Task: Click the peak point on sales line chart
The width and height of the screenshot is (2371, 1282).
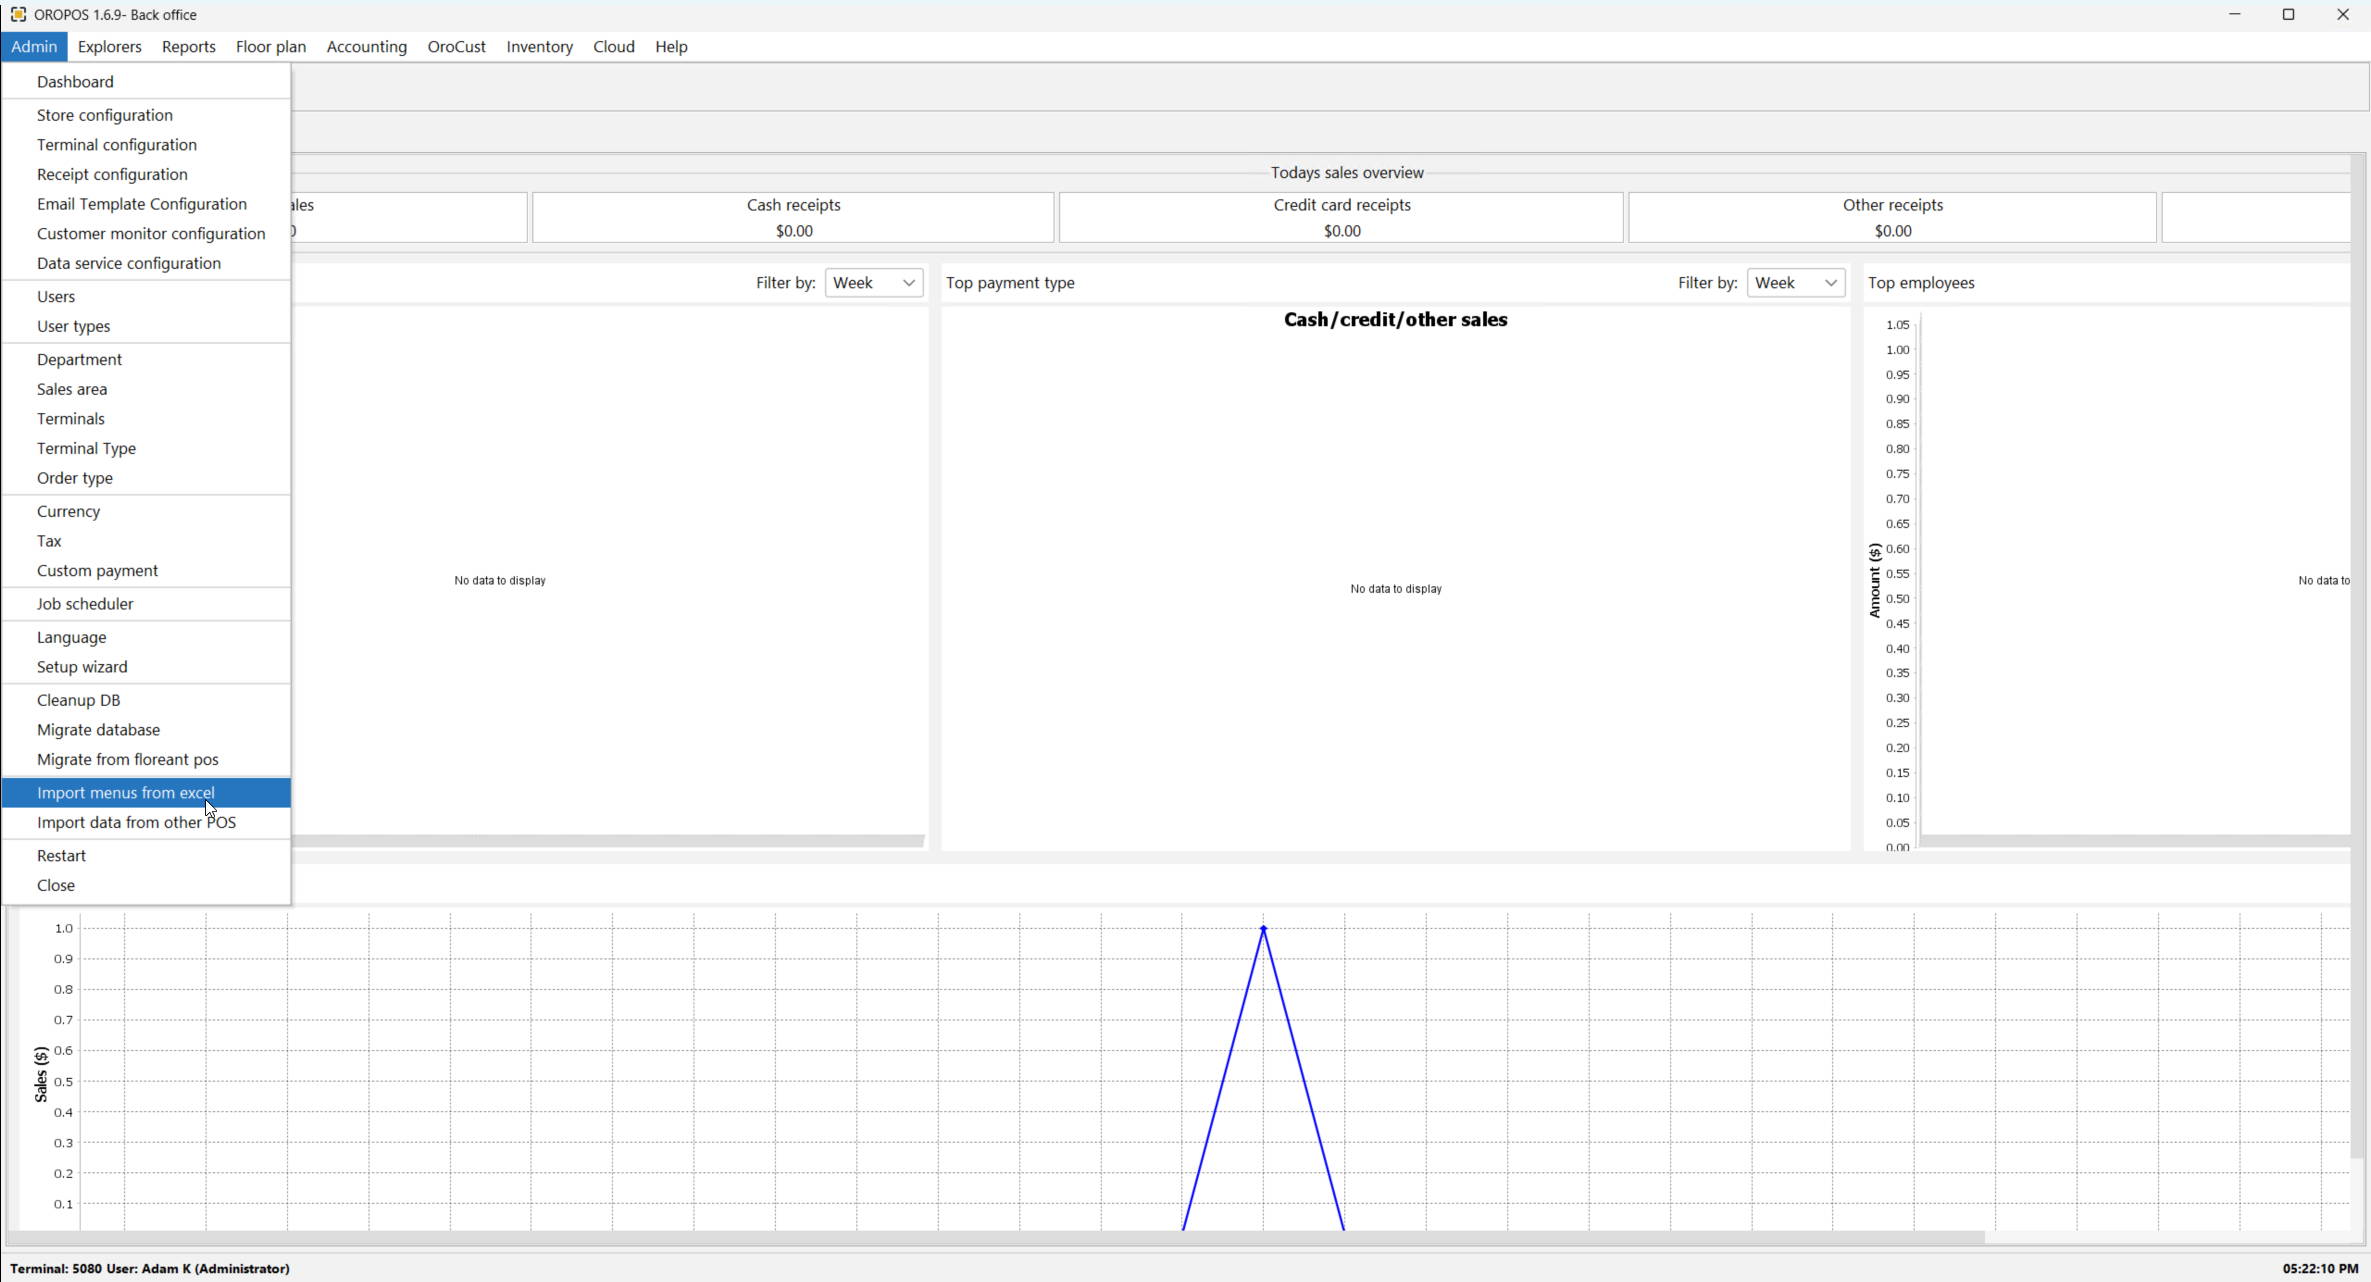Action: (x=1264, y=929)
